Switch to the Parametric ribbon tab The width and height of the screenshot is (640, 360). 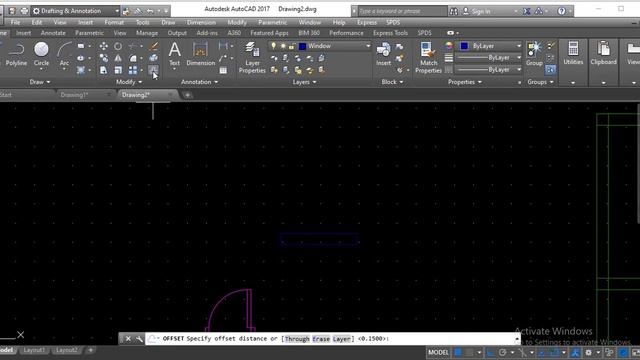click(x=89, y=33)
